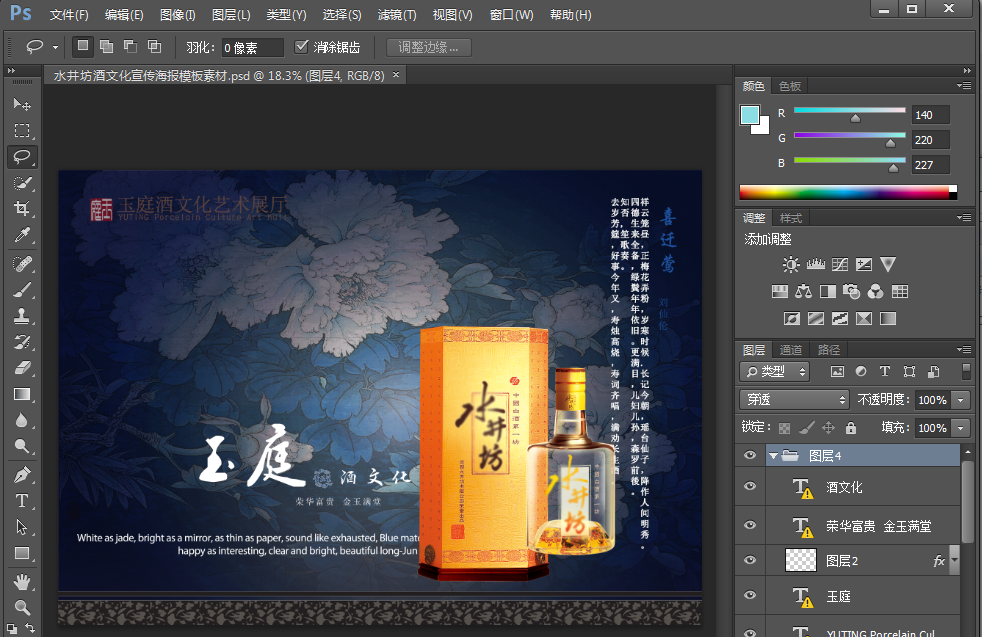Screen dimensions: 982x637
Task: Hide the 图层 2 layer
Action: [750, 561]
